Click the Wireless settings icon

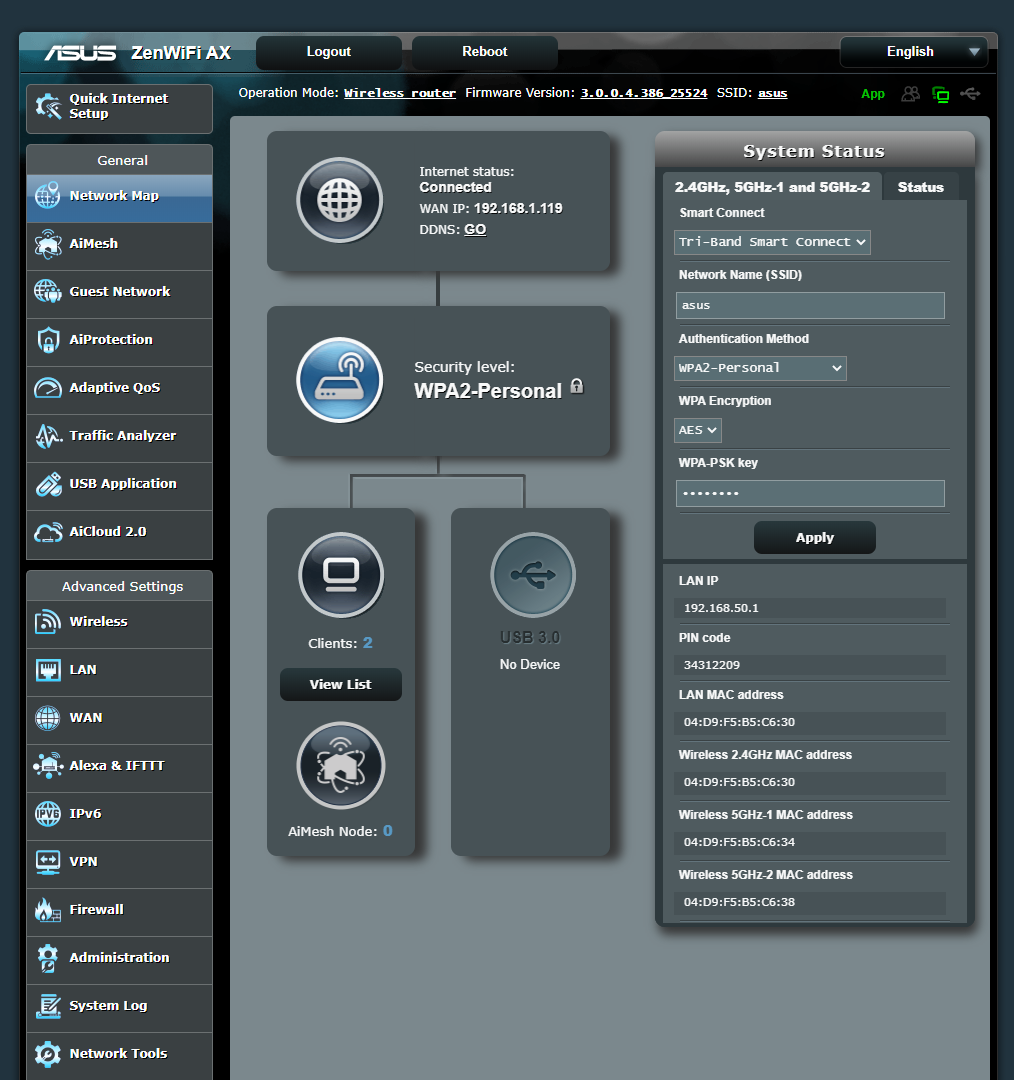tap(48, 621)
